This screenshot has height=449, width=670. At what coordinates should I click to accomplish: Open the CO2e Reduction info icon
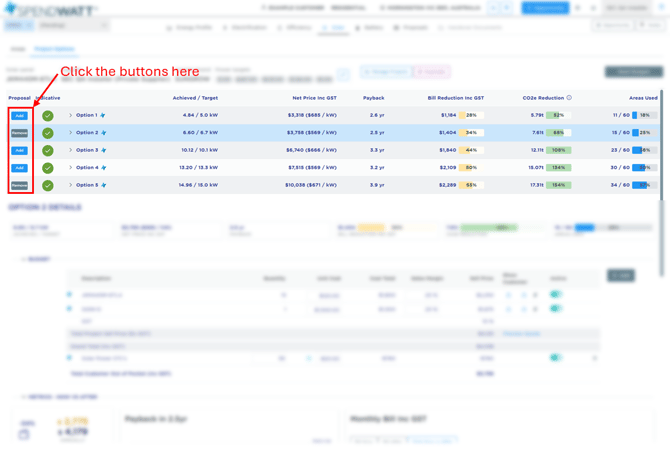tap(569, 98)
